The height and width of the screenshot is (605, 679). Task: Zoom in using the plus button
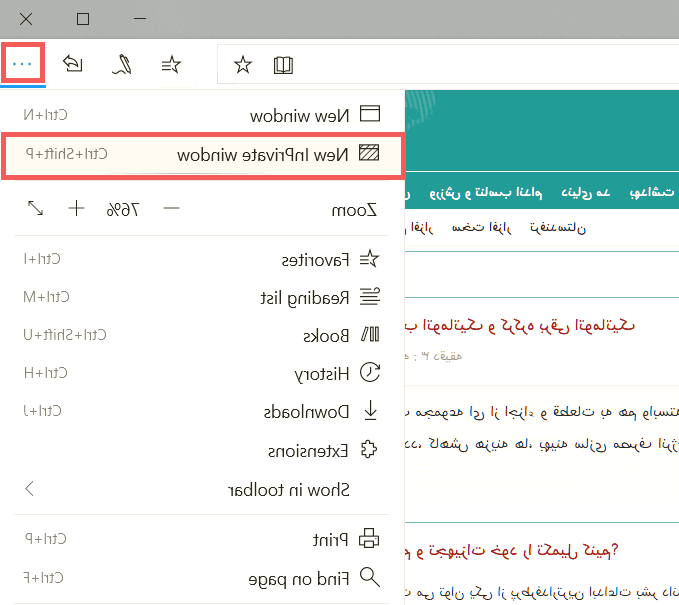coord(76,208)
